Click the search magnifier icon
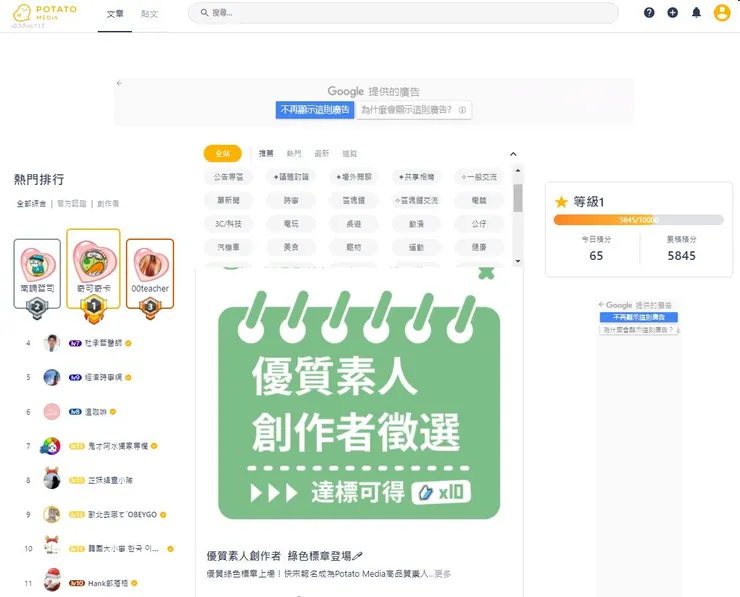740x597 pixels. pyautogui.click(x=204, y=13)
